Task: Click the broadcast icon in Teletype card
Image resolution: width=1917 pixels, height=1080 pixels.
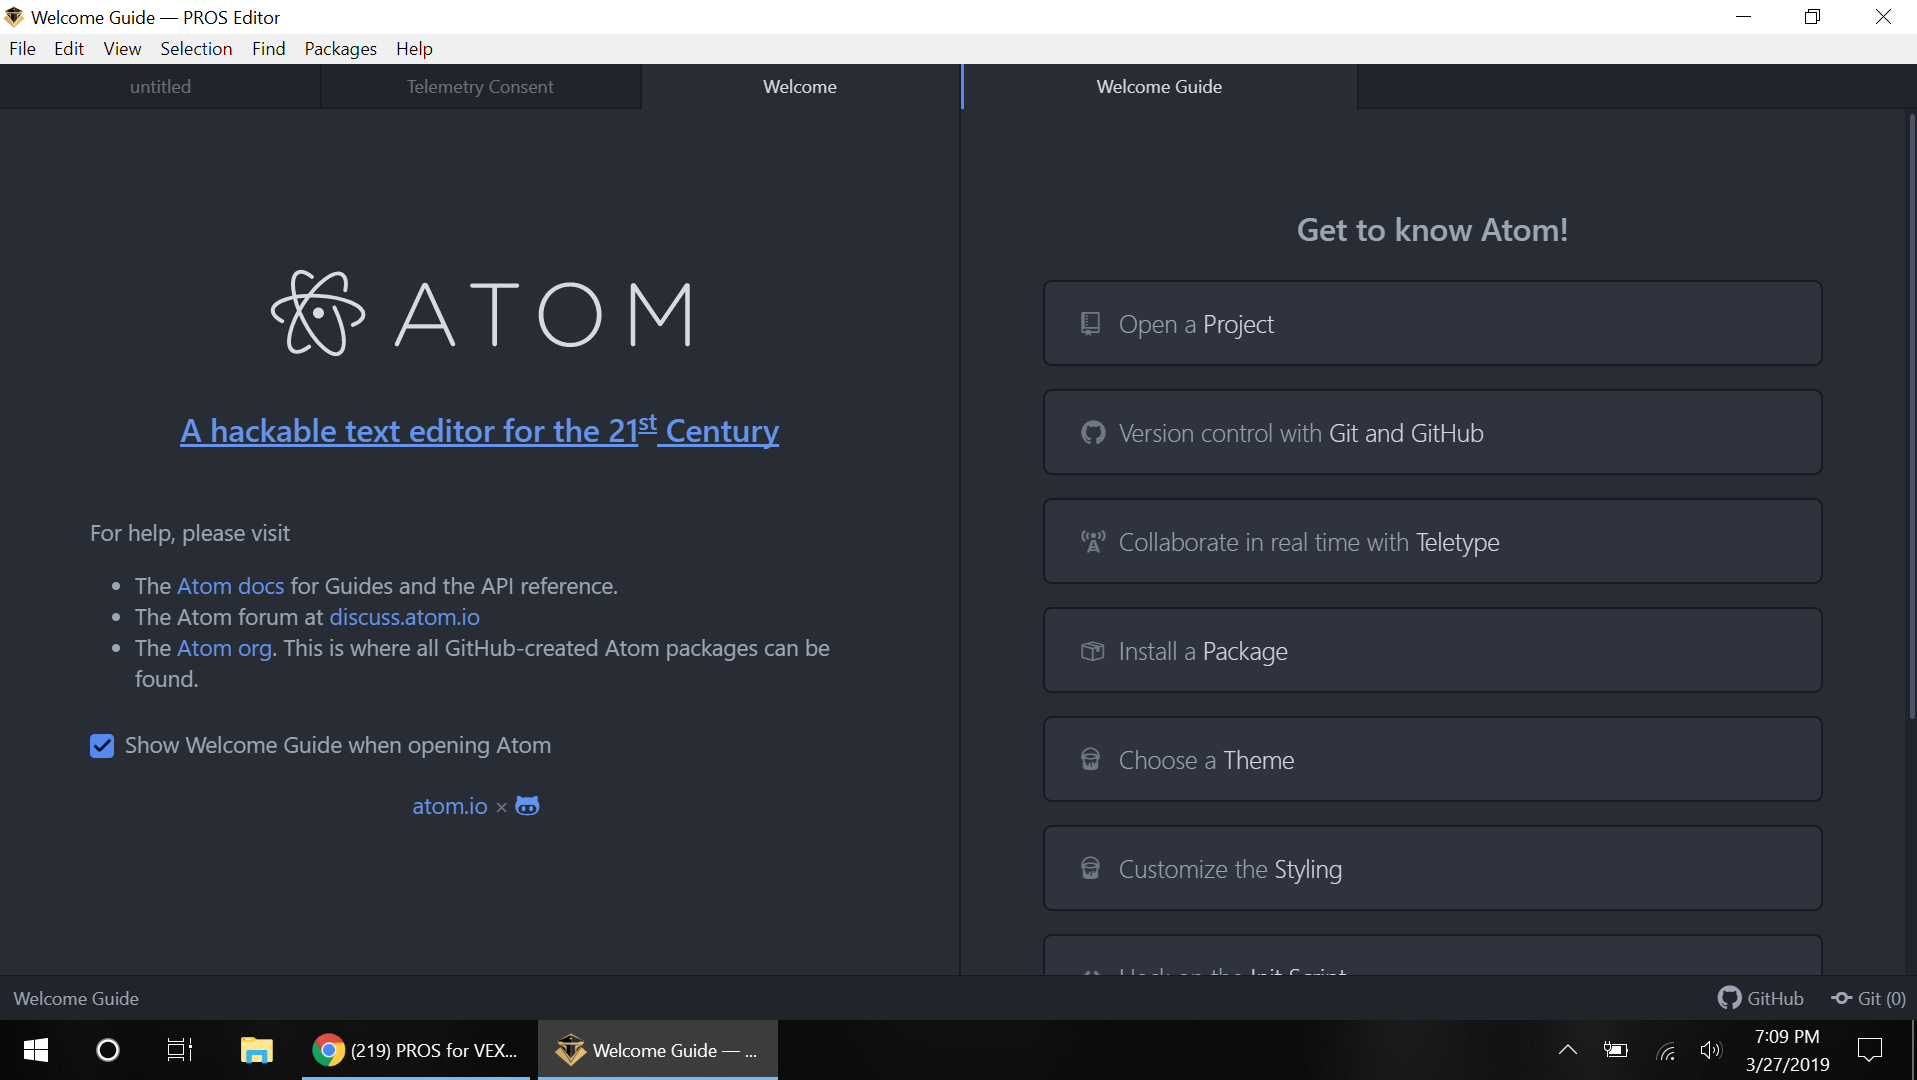Action: pos(1092,542)
